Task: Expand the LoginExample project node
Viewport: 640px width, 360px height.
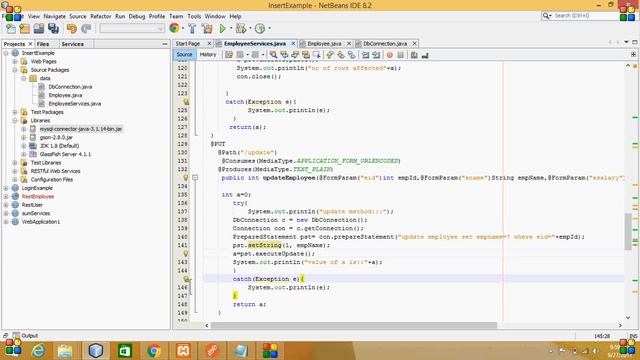Action: [6, 188]
